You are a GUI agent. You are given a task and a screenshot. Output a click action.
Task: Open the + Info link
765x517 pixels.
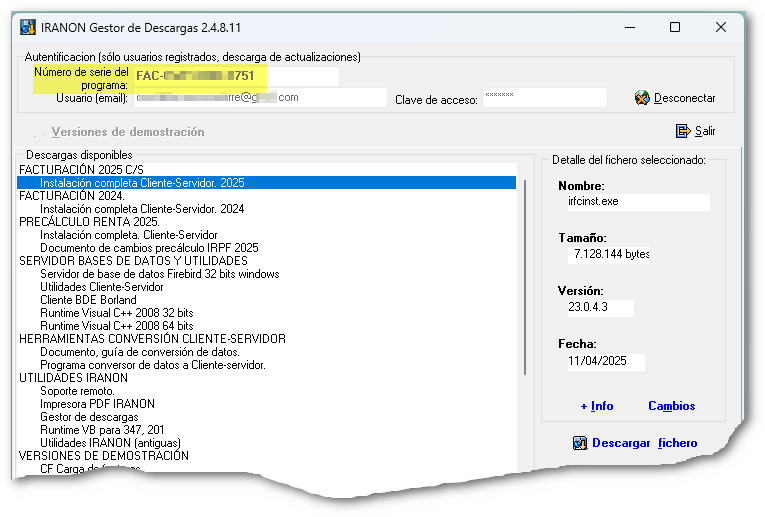(x=597, y=406)
